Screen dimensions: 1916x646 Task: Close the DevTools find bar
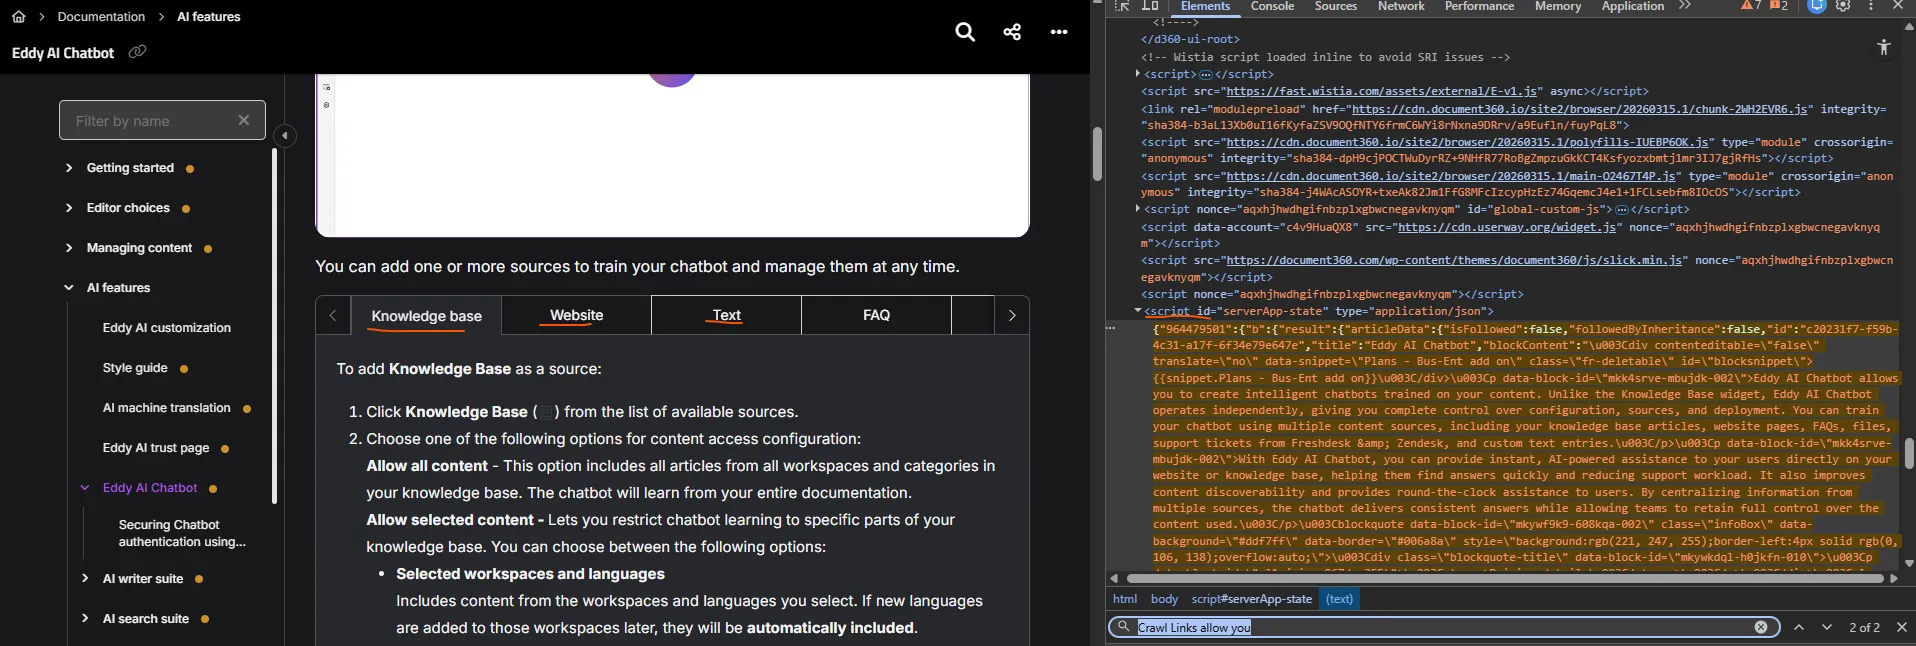tap(1902, 627)
